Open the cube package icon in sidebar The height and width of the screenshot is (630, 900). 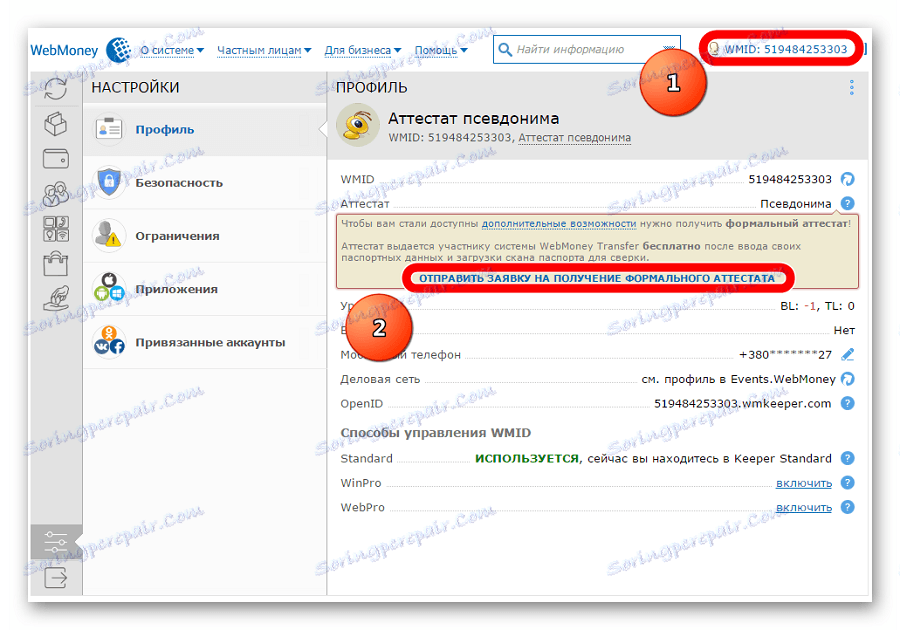tap(56, 123)
